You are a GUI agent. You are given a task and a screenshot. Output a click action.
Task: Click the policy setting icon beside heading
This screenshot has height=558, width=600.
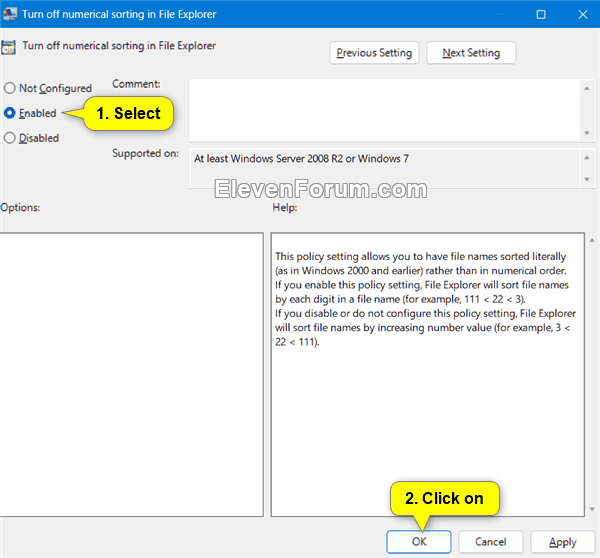tap(8, 47)
